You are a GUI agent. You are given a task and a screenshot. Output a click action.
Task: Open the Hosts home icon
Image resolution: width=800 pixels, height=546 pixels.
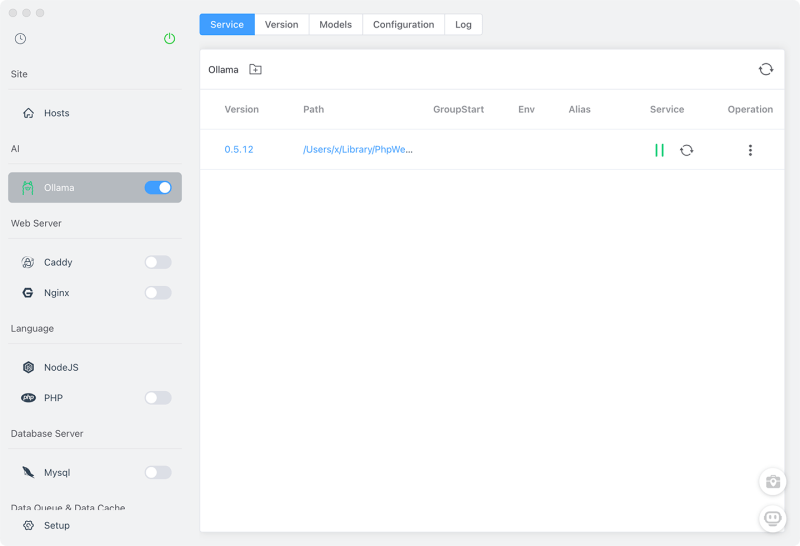29,113
